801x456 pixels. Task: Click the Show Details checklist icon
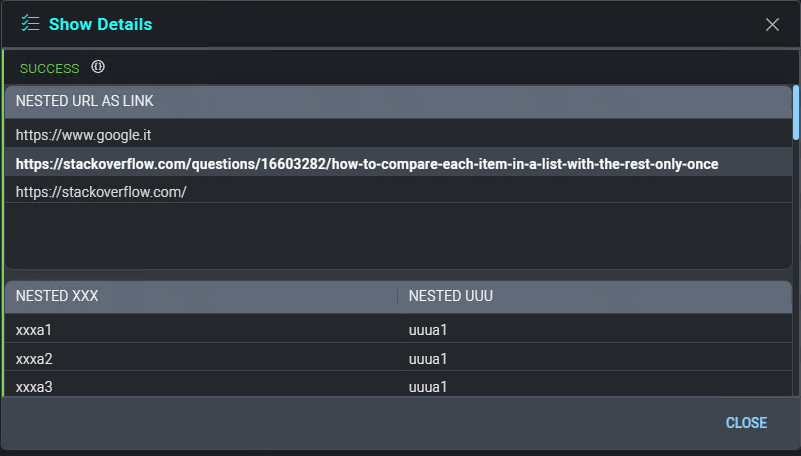click(x=30, y=24)
